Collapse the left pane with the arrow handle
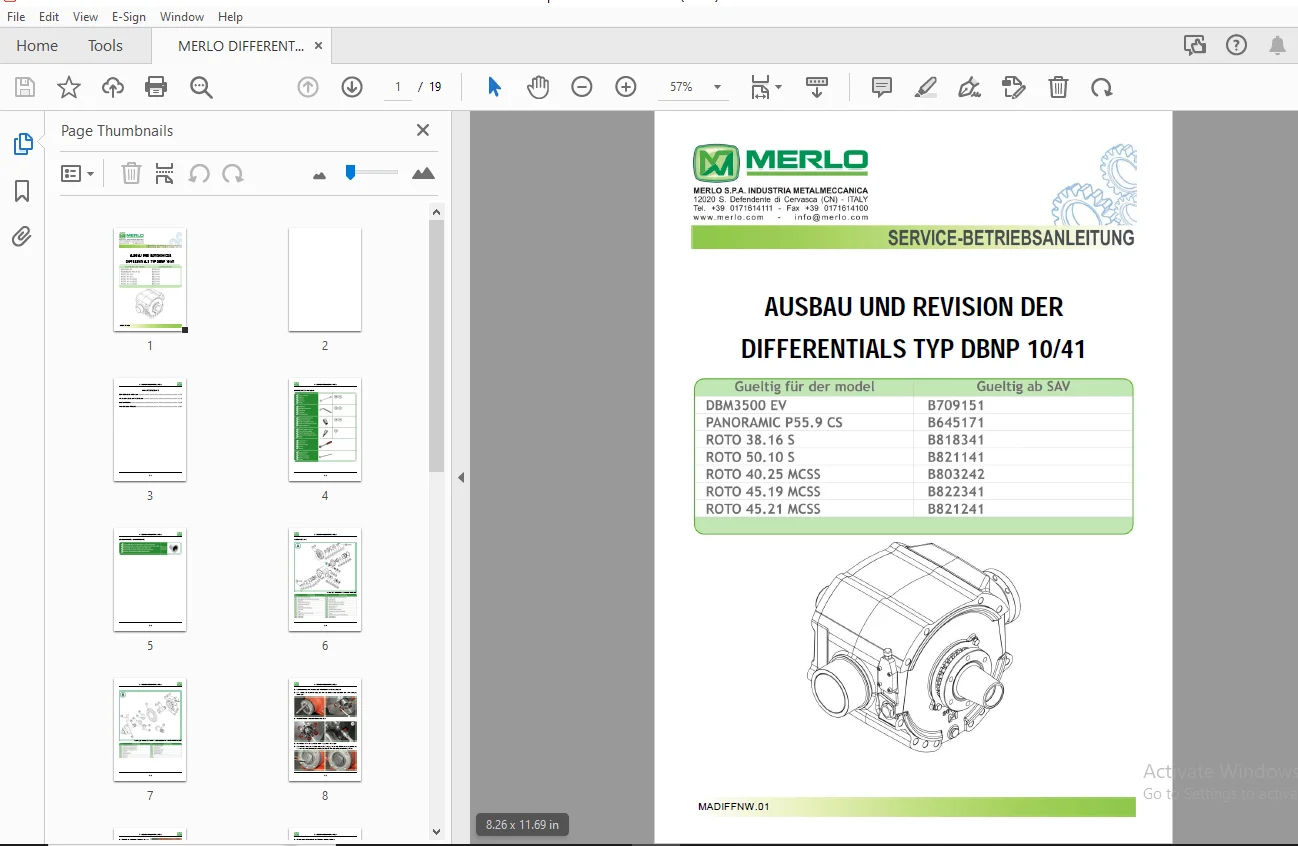This screenshot has width=1298, height=846. pos(461,478)
